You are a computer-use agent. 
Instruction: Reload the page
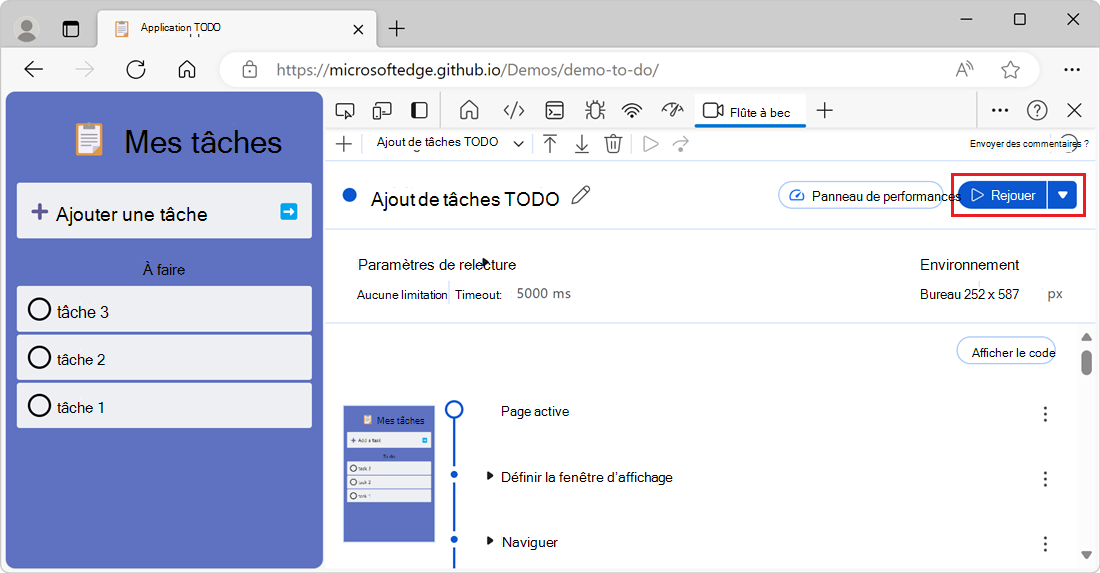[136, 69]
